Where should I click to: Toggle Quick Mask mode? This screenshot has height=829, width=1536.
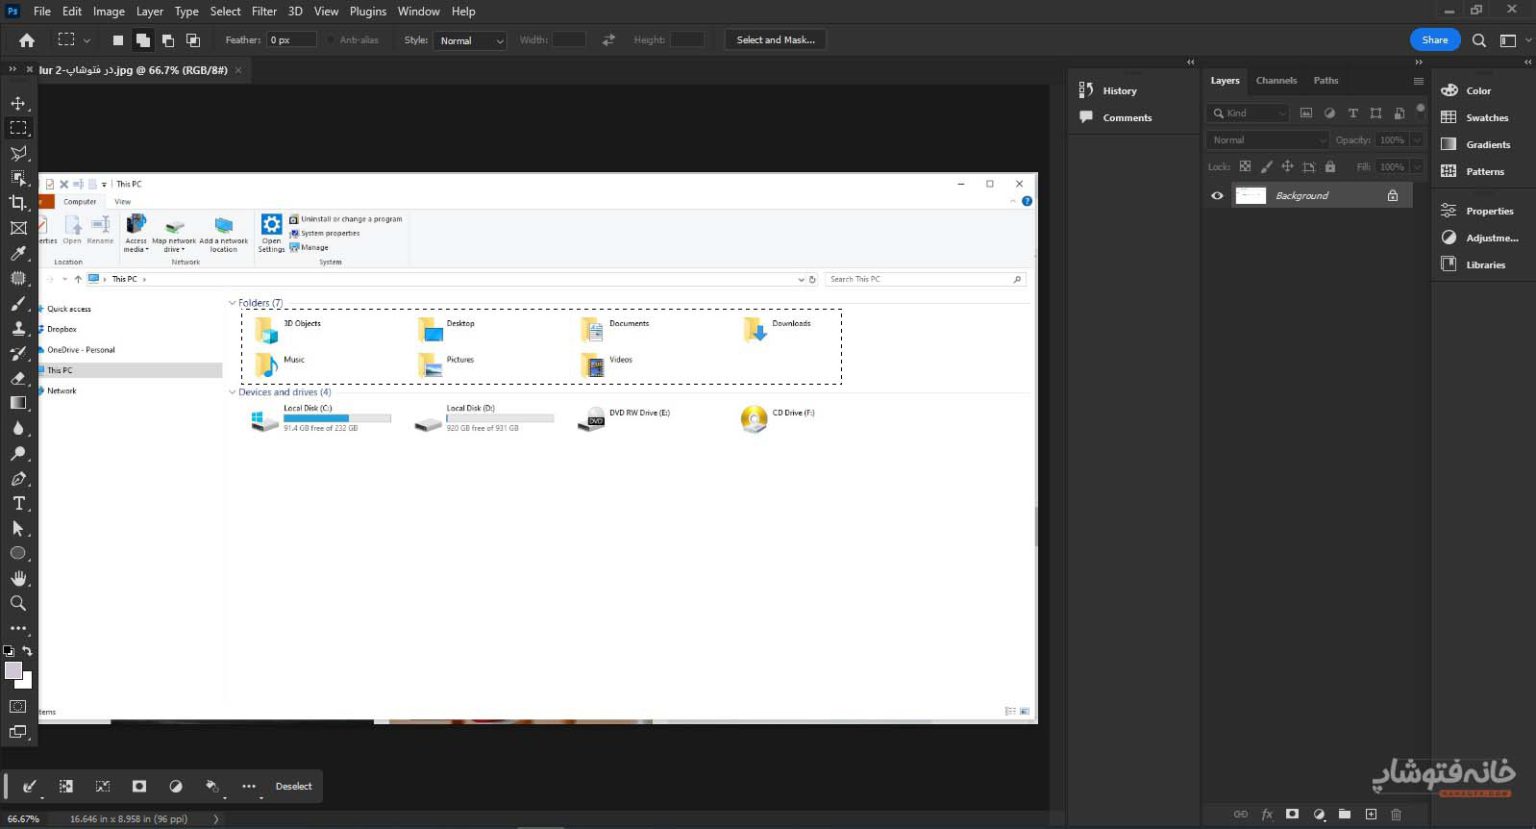(x=18, y=706)
